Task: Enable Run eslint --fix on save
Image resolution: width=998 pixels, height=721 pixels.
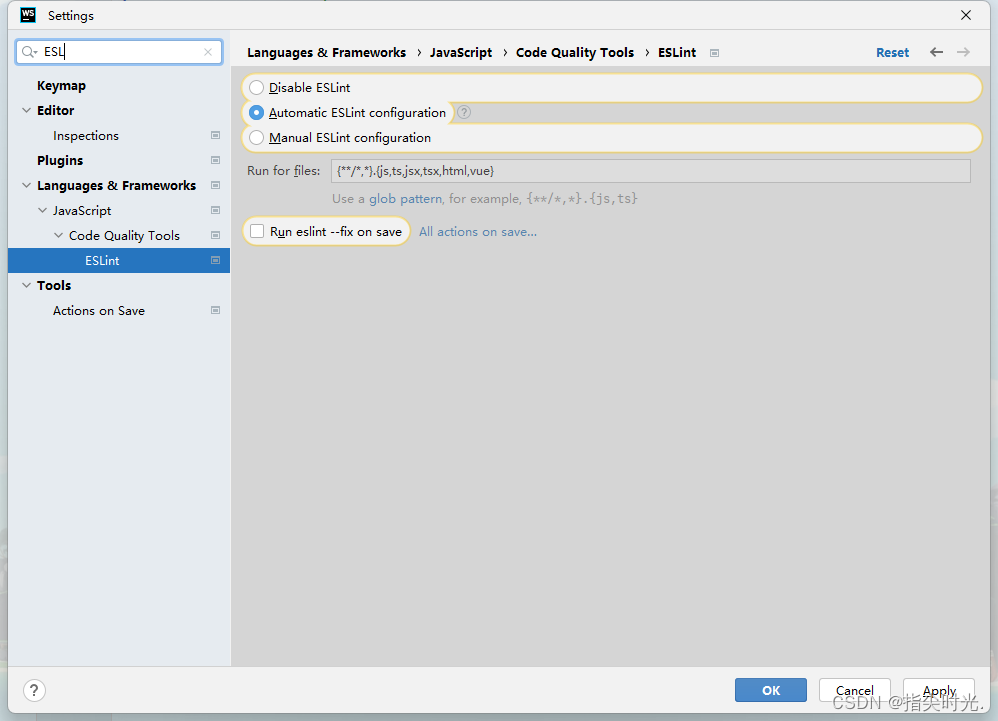Action: coord(257,232)
